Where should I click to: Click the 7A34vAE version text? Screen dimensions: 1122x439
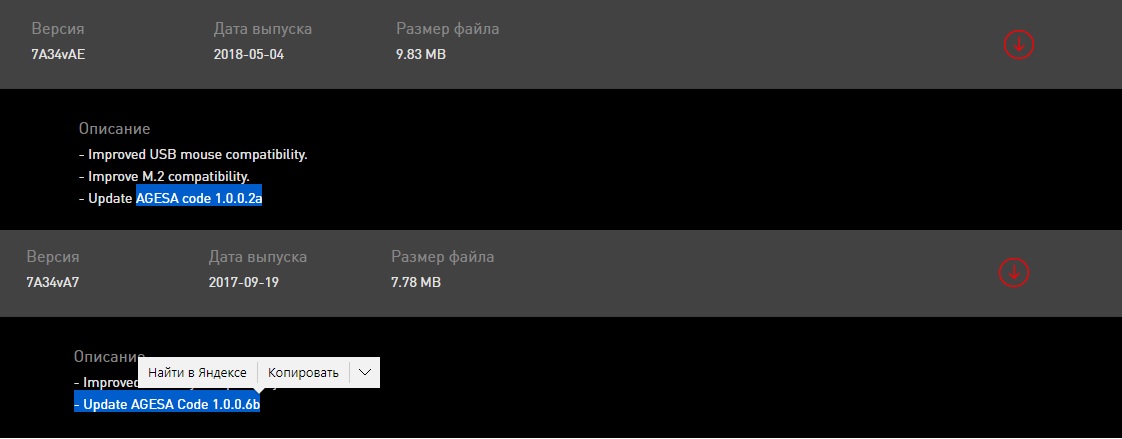coord(58,54)
